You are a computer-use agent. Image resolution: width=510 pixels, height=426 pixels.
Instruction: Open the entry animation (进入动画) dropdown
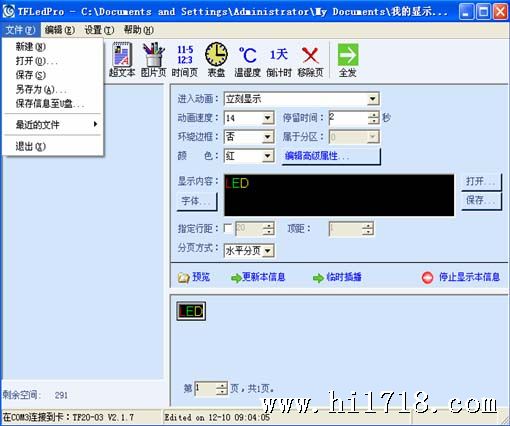(373, 99)
